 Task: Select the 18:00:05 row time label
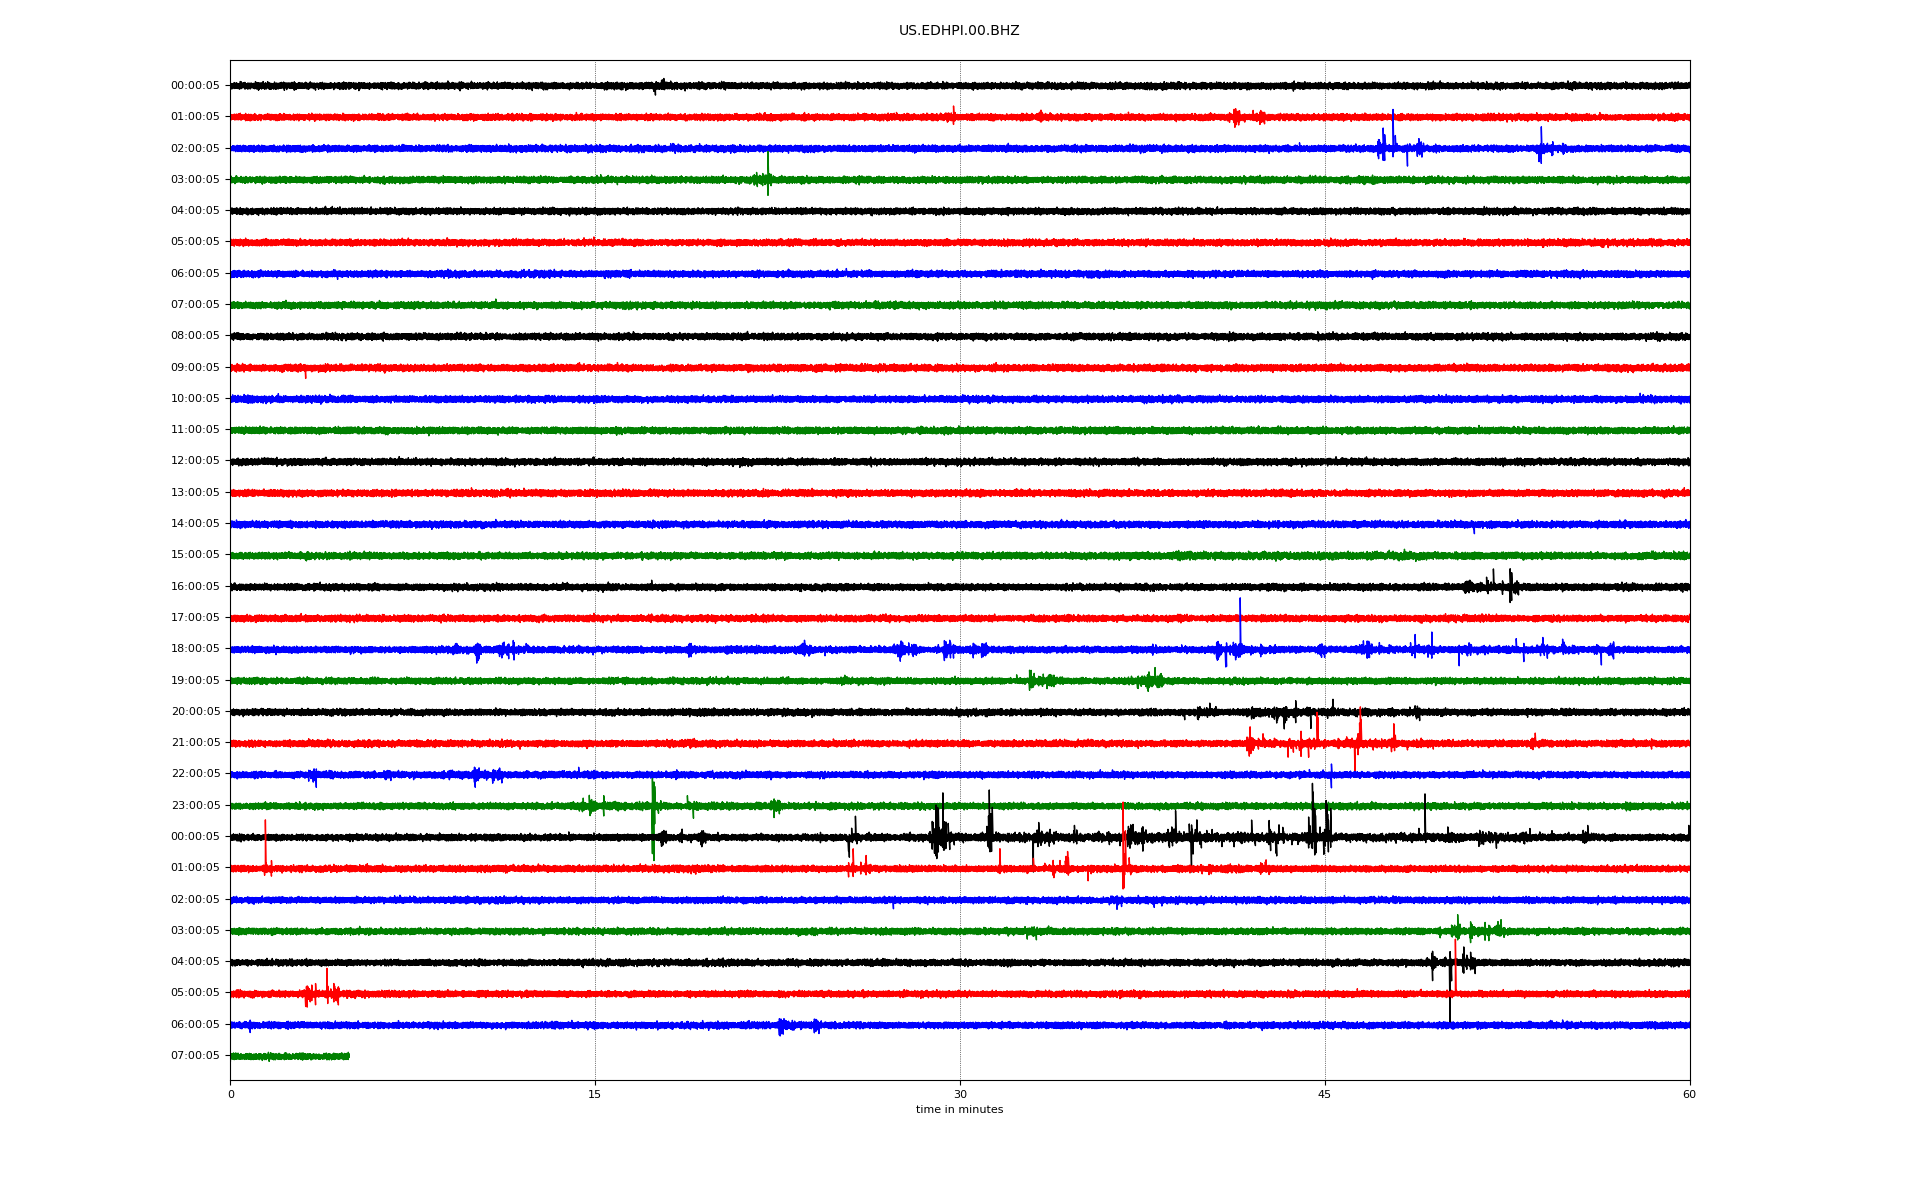point(195,649)
